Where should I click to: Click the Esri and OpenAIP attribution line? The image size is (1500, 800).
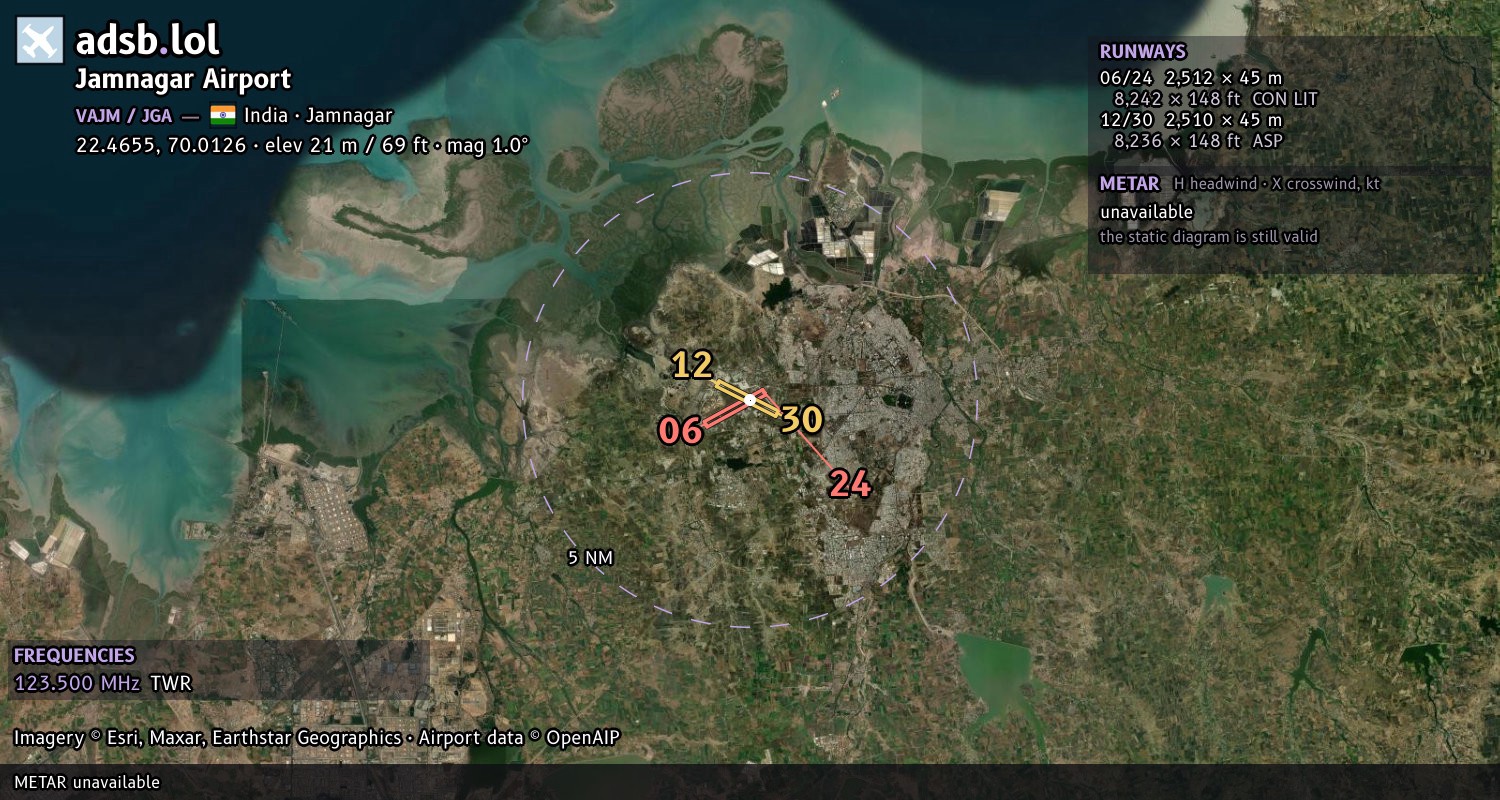coord(317,738)
